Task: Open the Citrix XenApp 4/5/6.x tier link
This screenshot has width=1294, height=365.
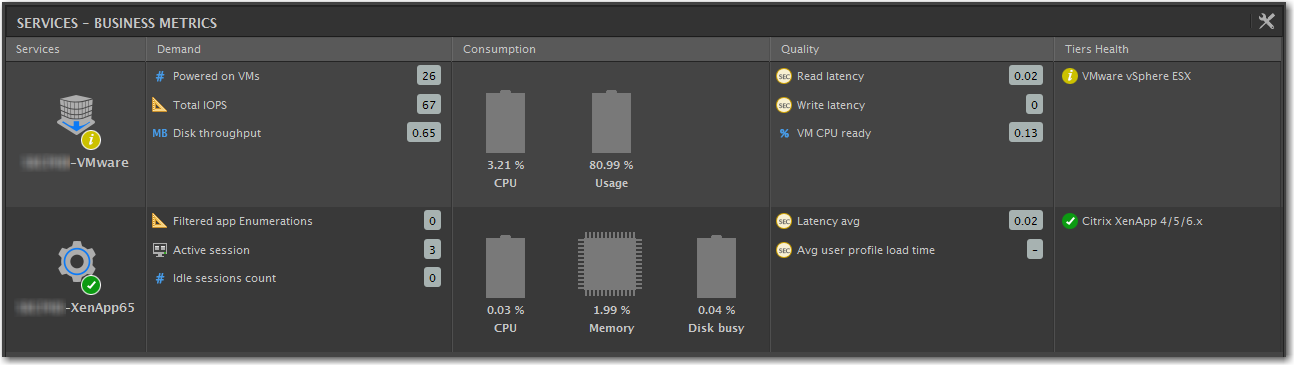Action: [x=1142, y=221]
